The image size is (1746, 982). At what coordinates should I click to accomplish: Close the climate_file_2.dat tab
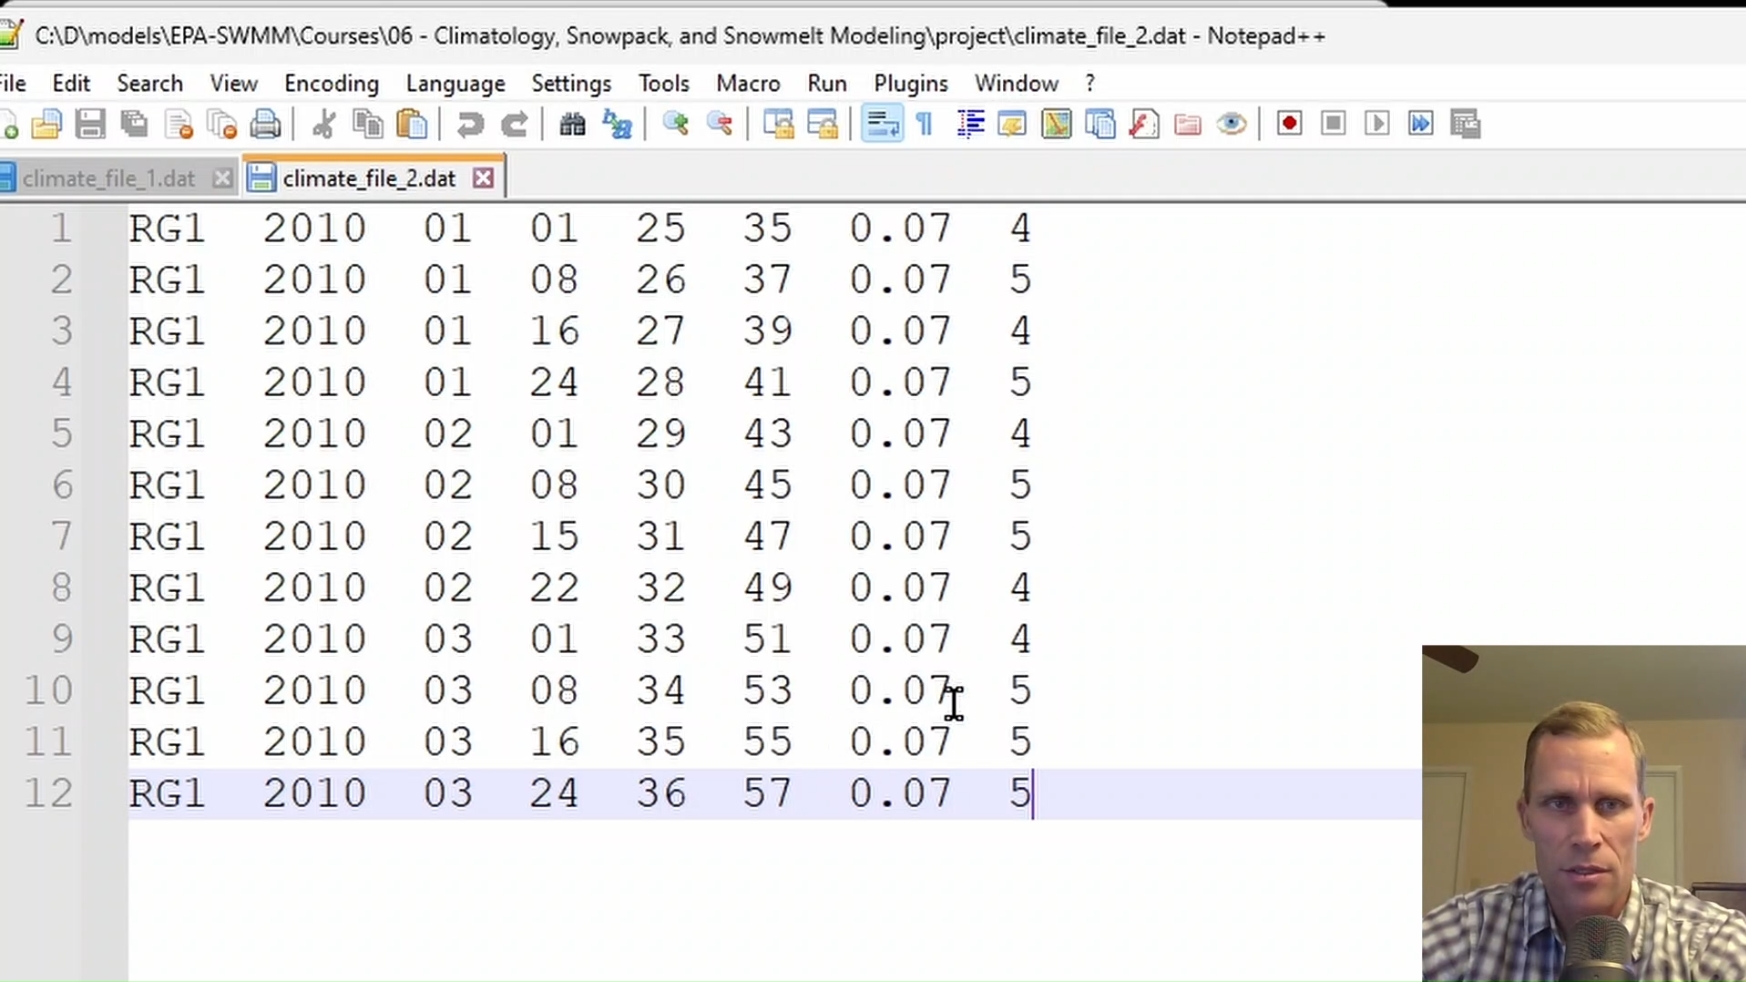[483, 178]
